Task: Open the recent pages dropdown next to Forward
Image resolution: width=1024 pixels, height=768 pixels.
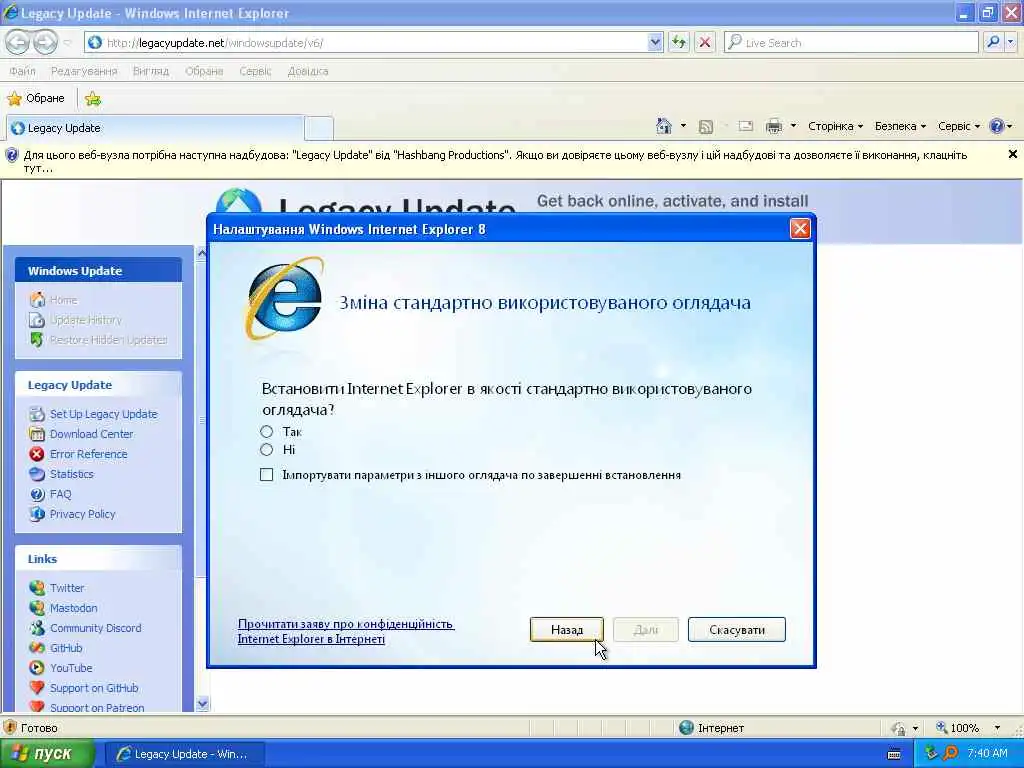Action: 67,43
